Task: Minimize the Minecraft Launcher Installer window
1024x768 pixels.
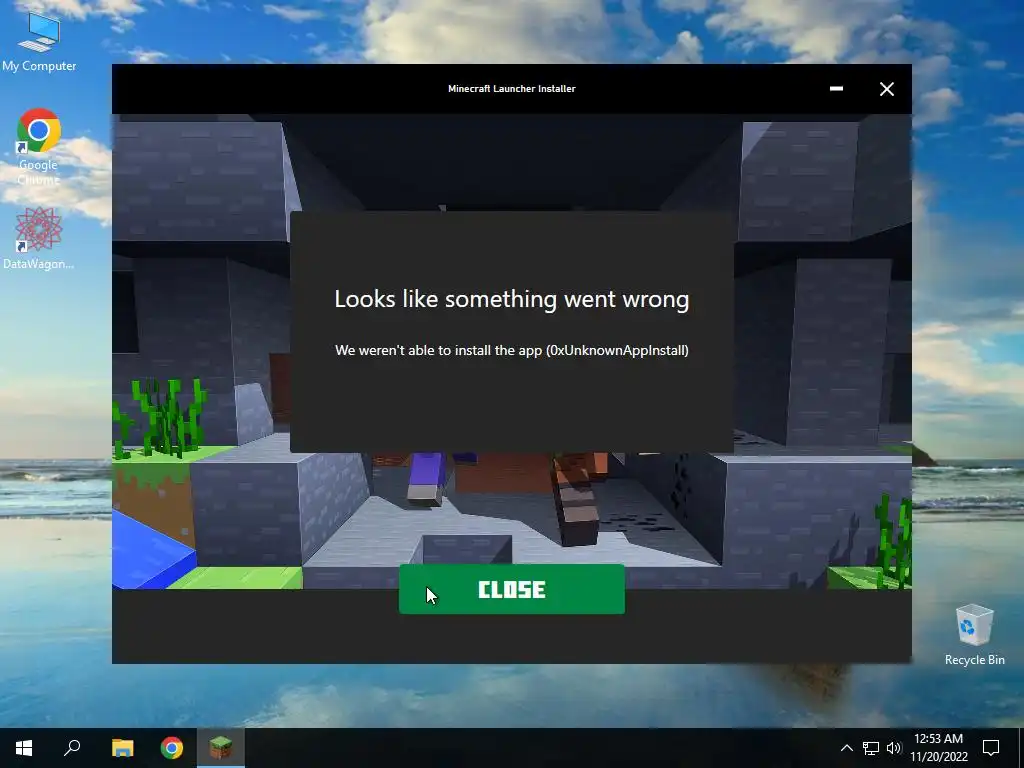Action: point(836,89)
